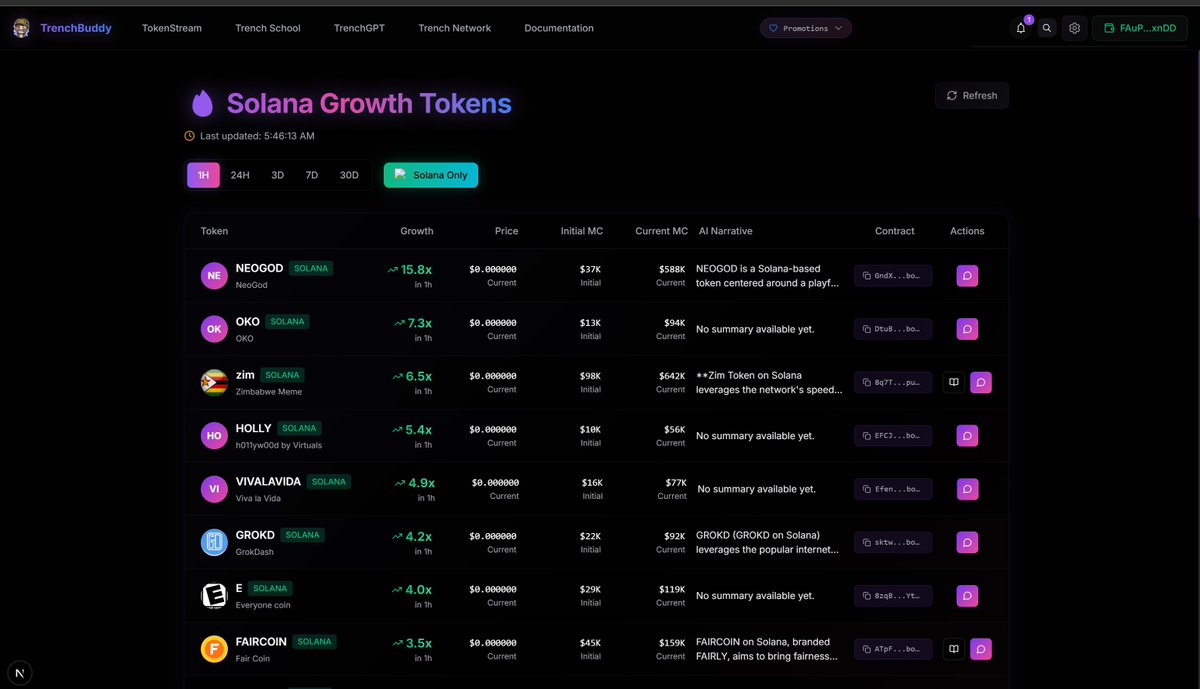Click the NEOGOD AI narrative text
Image resolution: width=1200 pixels, height=689 pixels.
click(769, 275)
